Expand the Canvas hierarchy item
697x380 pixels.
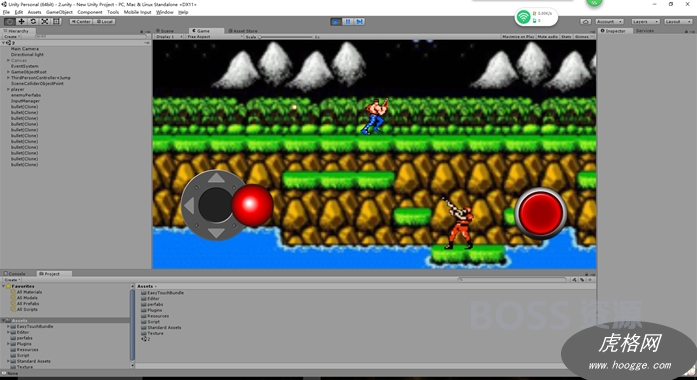tap(8, 60)
